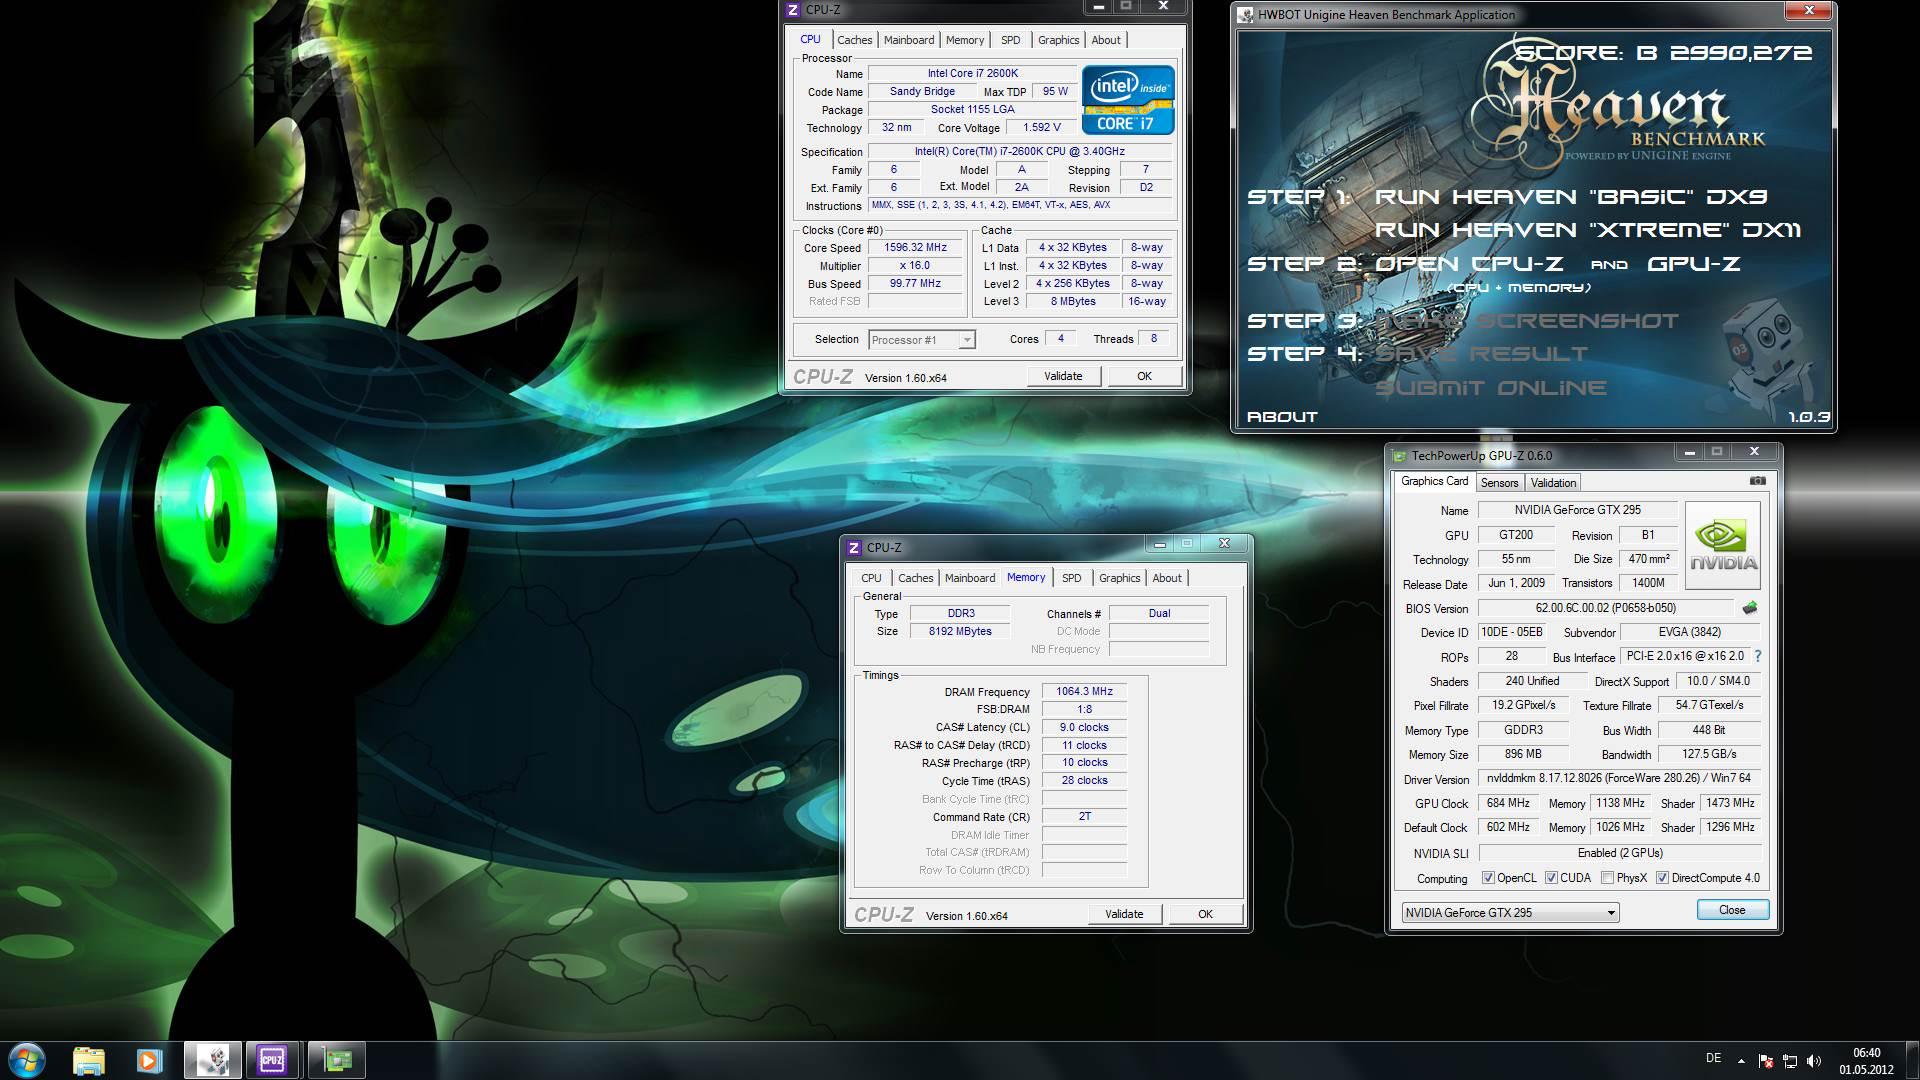This screenshot has width=1920, height=1080.
Task: Run Heaven "Xtreme" DX11 benchmark
Action: coord(1587,230)
